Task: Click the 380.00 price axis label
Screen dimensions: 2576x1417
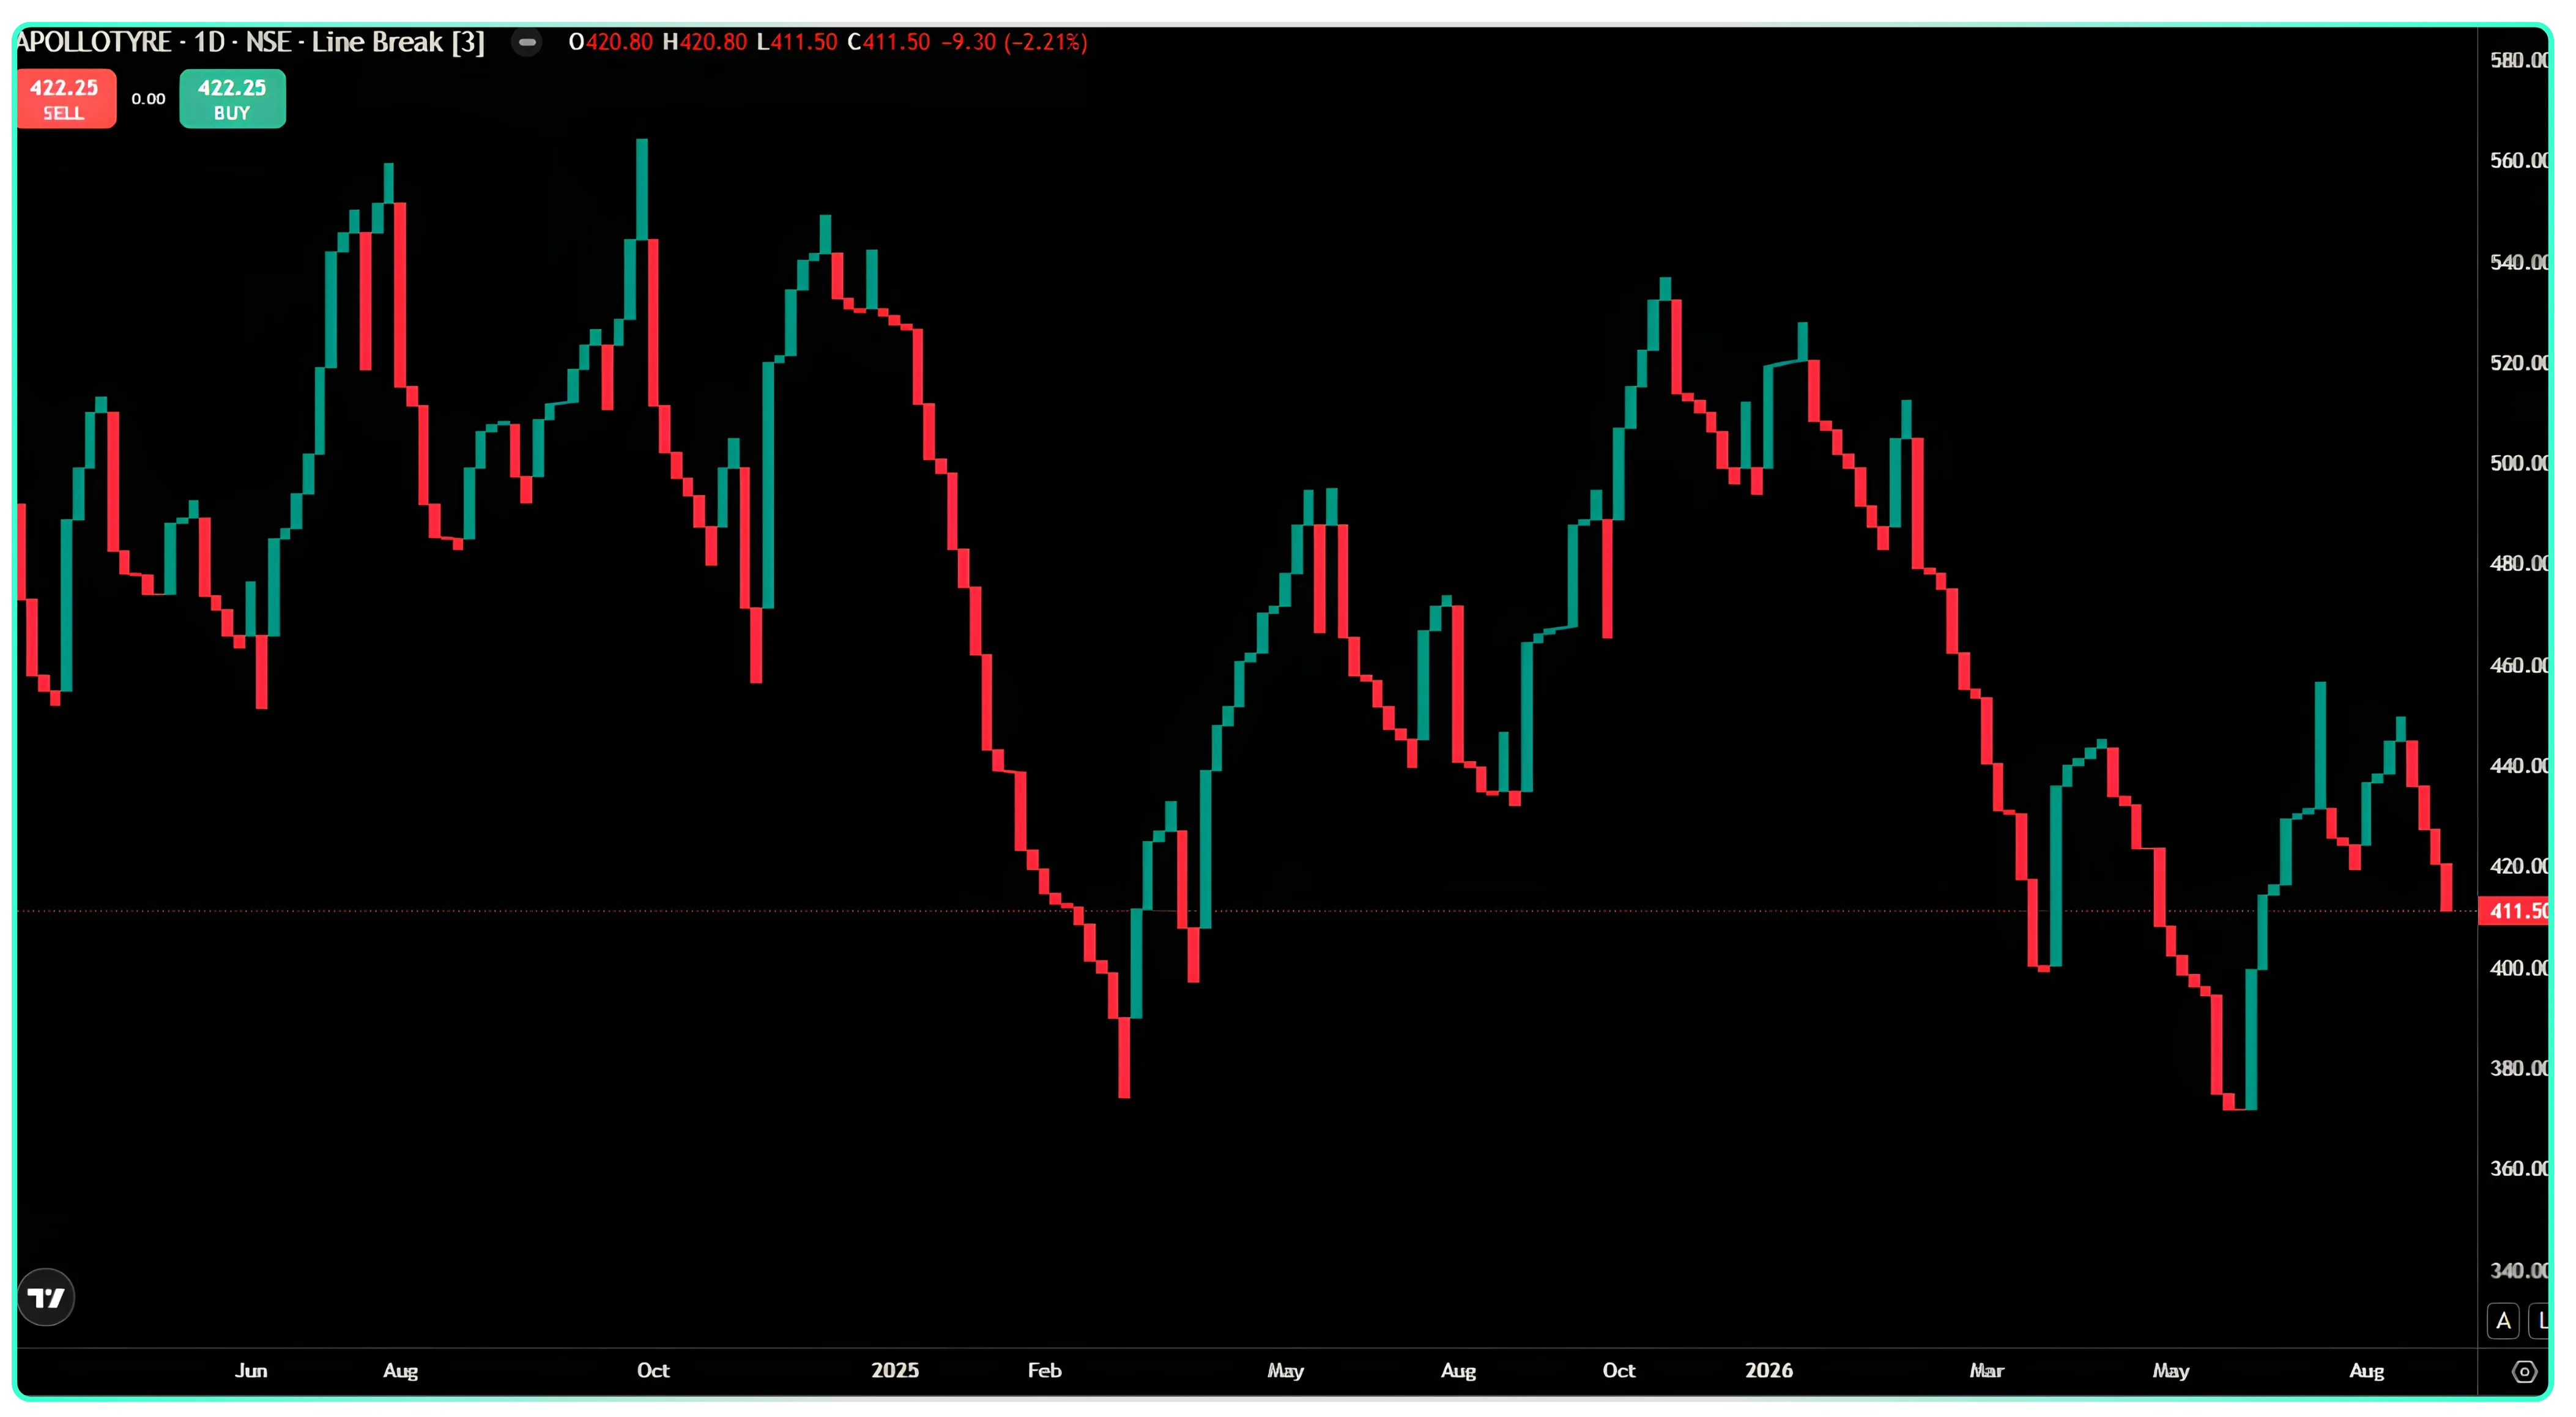Action: click(x=2518, y=1068)
